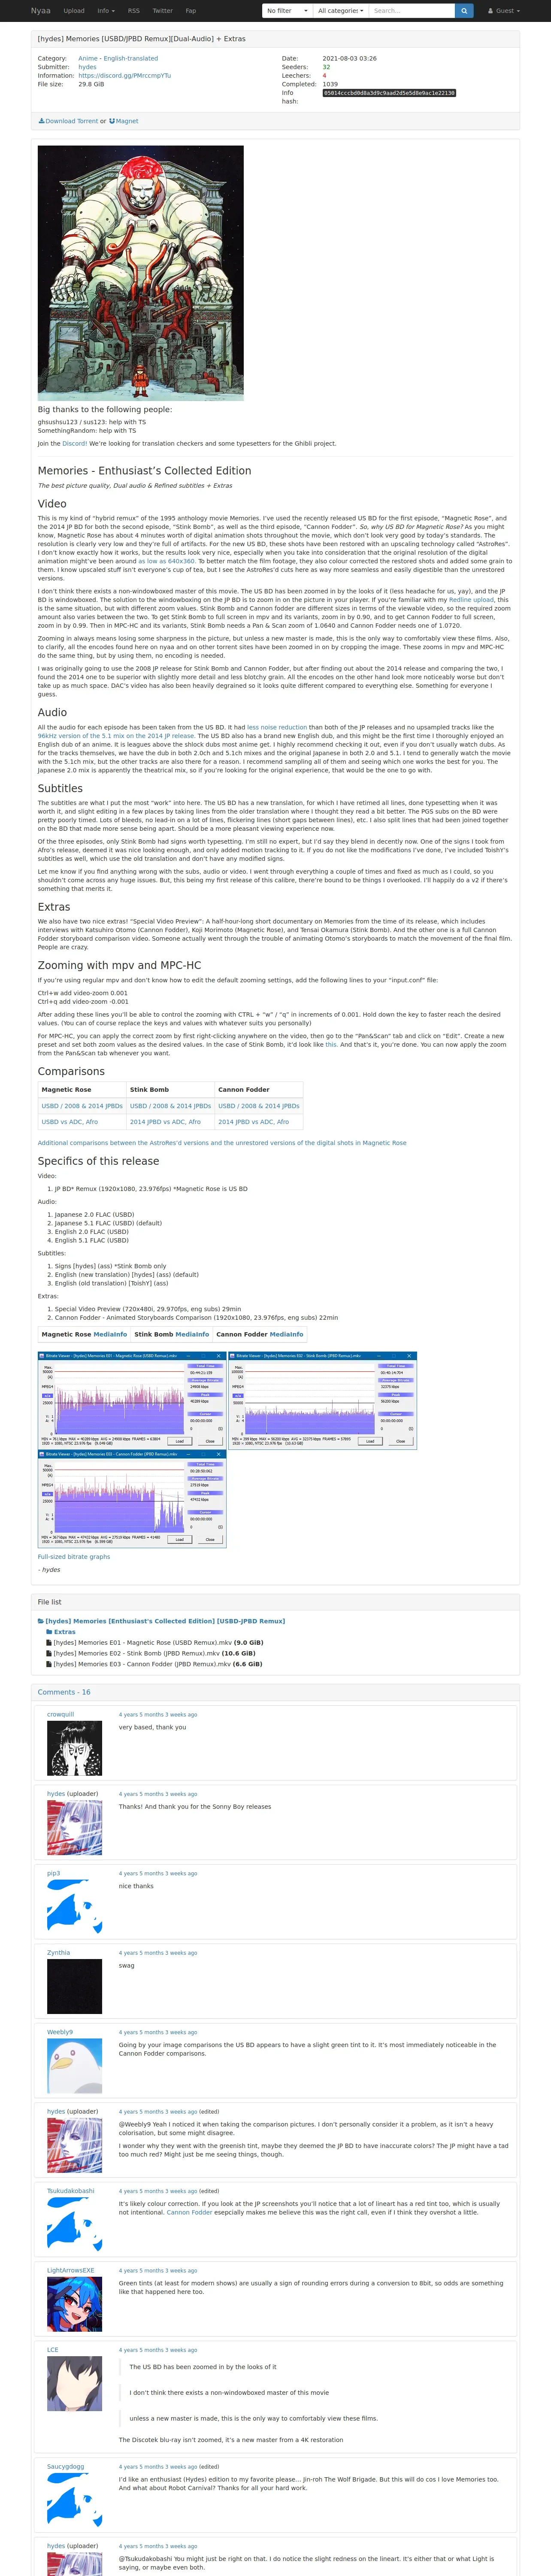Open Stink Bomb '2014 JPBD vs ADC, Afro' comparison

[x=165, y=1122]
